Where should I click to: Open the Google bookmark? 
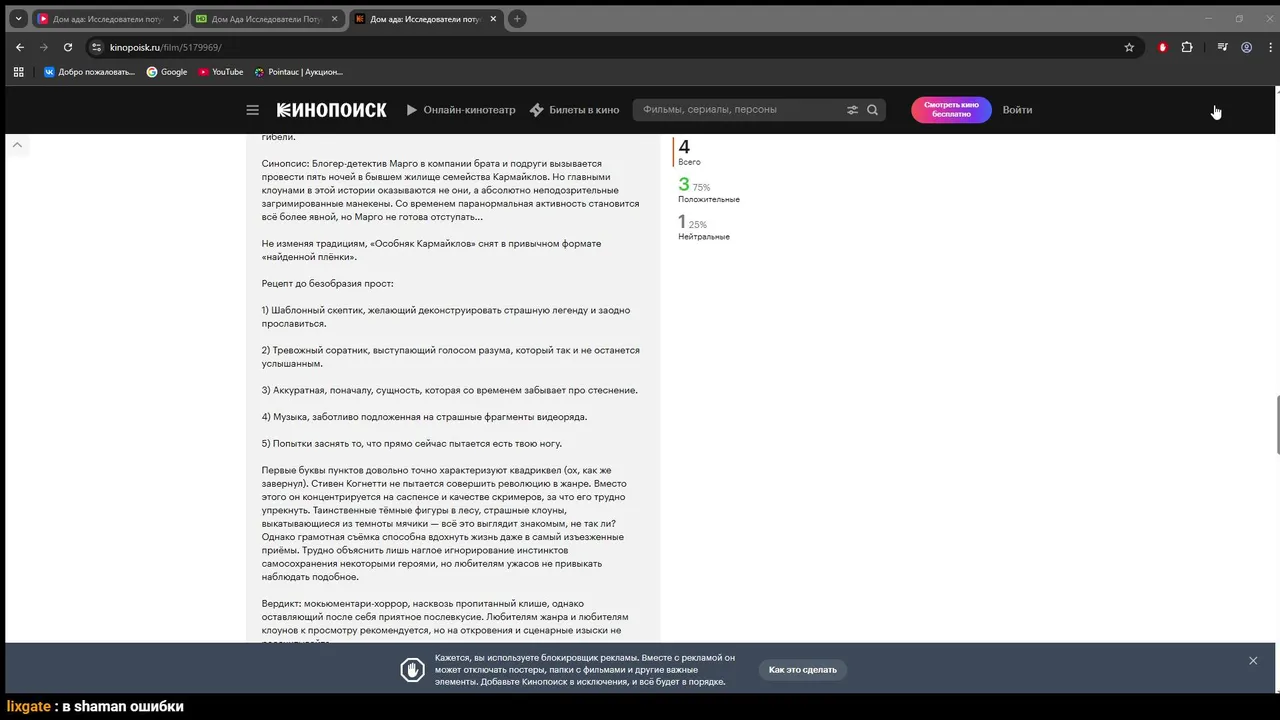point(167,72)
